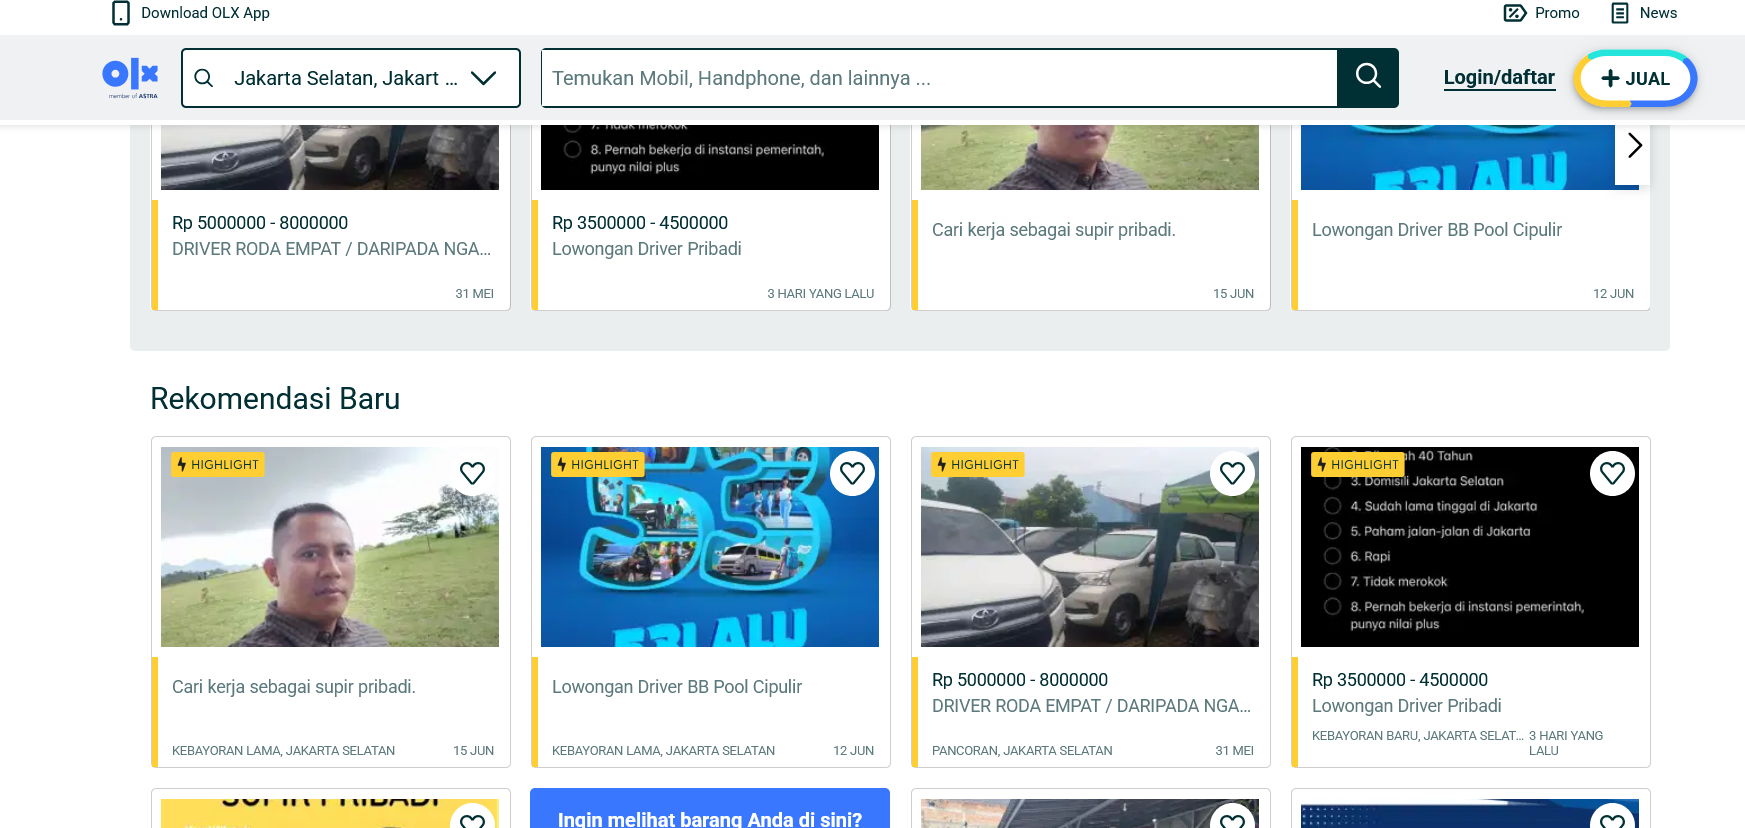Click price 'Rp 5000000 - 8000000' in Rekomendasi Baru
This screenshot has width=1745, height=828.
click(x=1020, y=680)
